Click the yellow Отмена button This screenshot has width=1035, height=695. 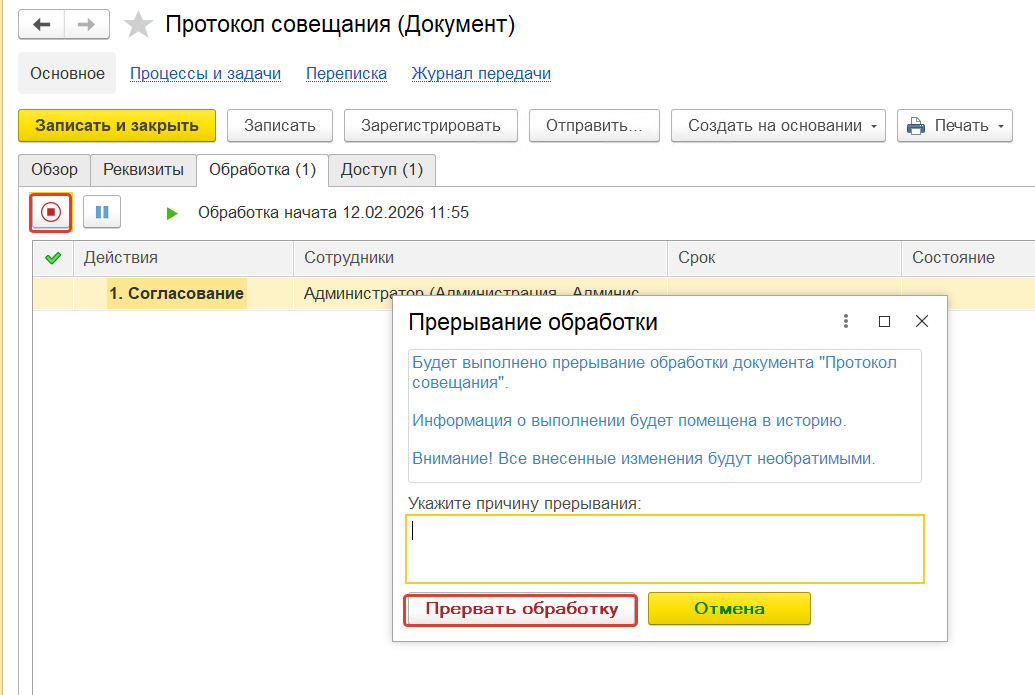point(729,608)
